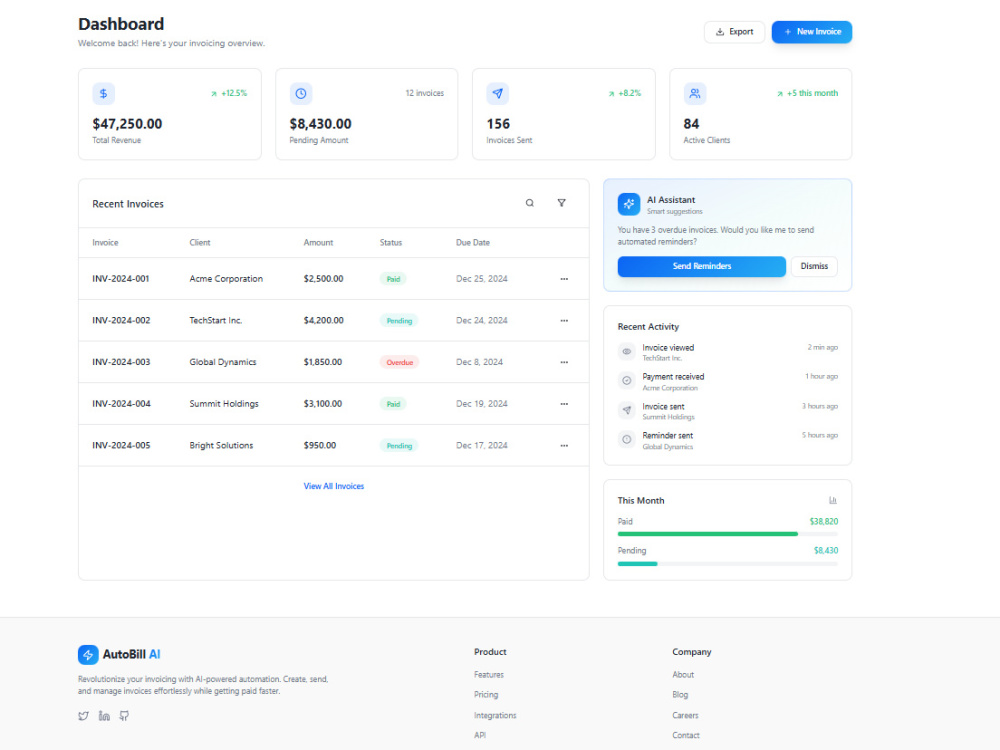This screenshot has width=1000, height=750.
Task: Open the API footer link
Action: 480,735
